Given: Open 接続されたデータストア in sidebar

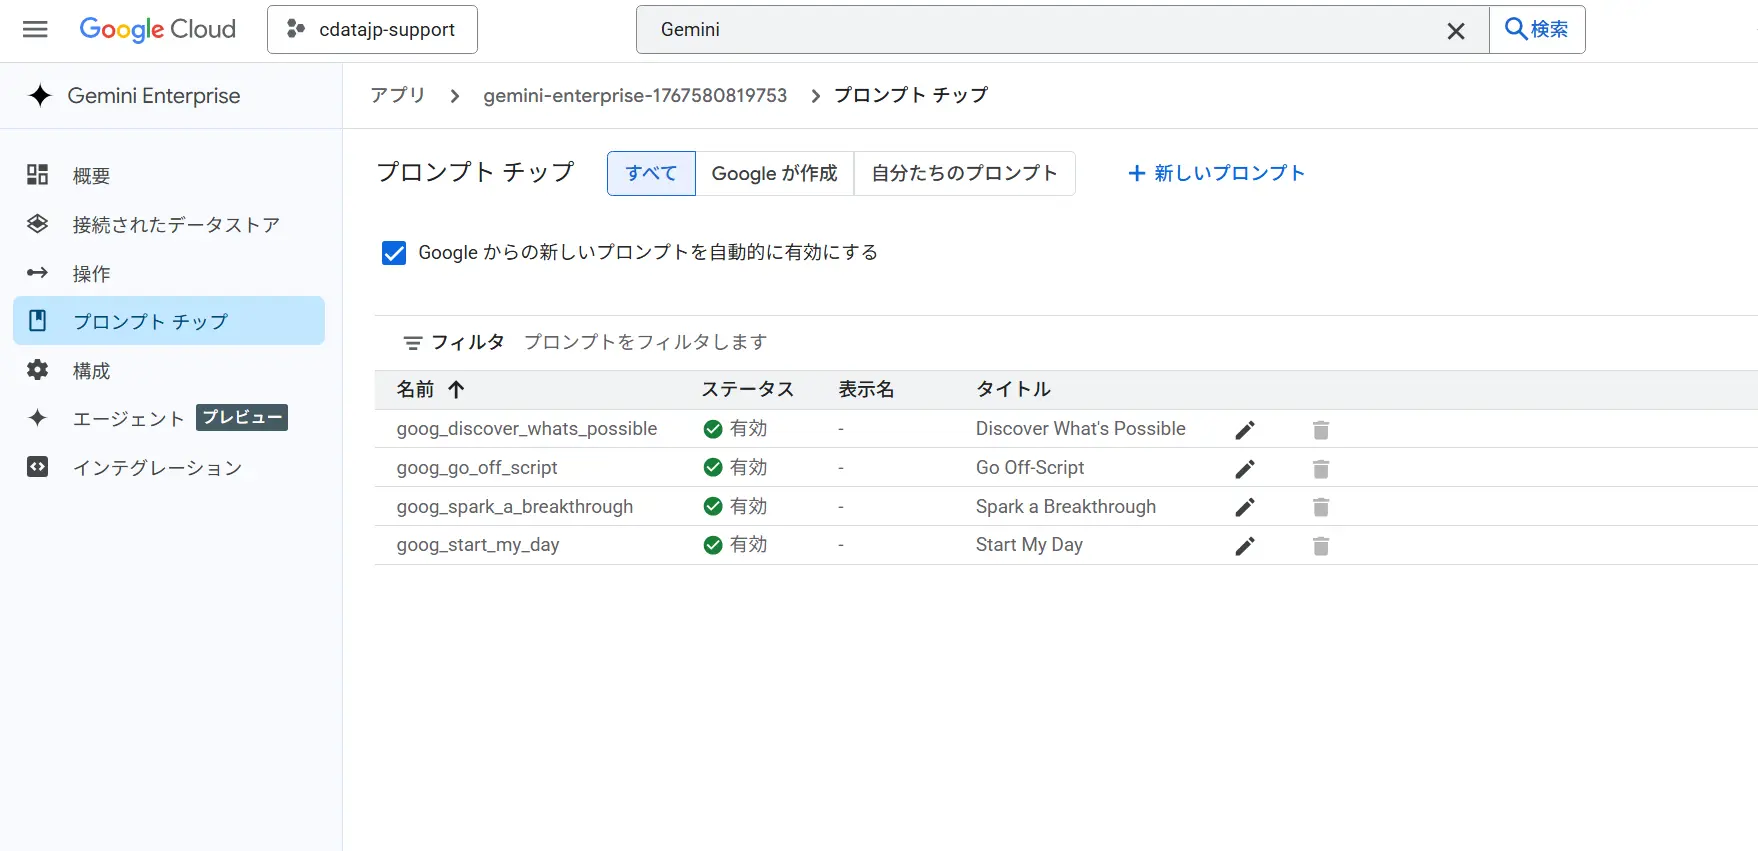Looking at the screenshot, I should point(175,225).
